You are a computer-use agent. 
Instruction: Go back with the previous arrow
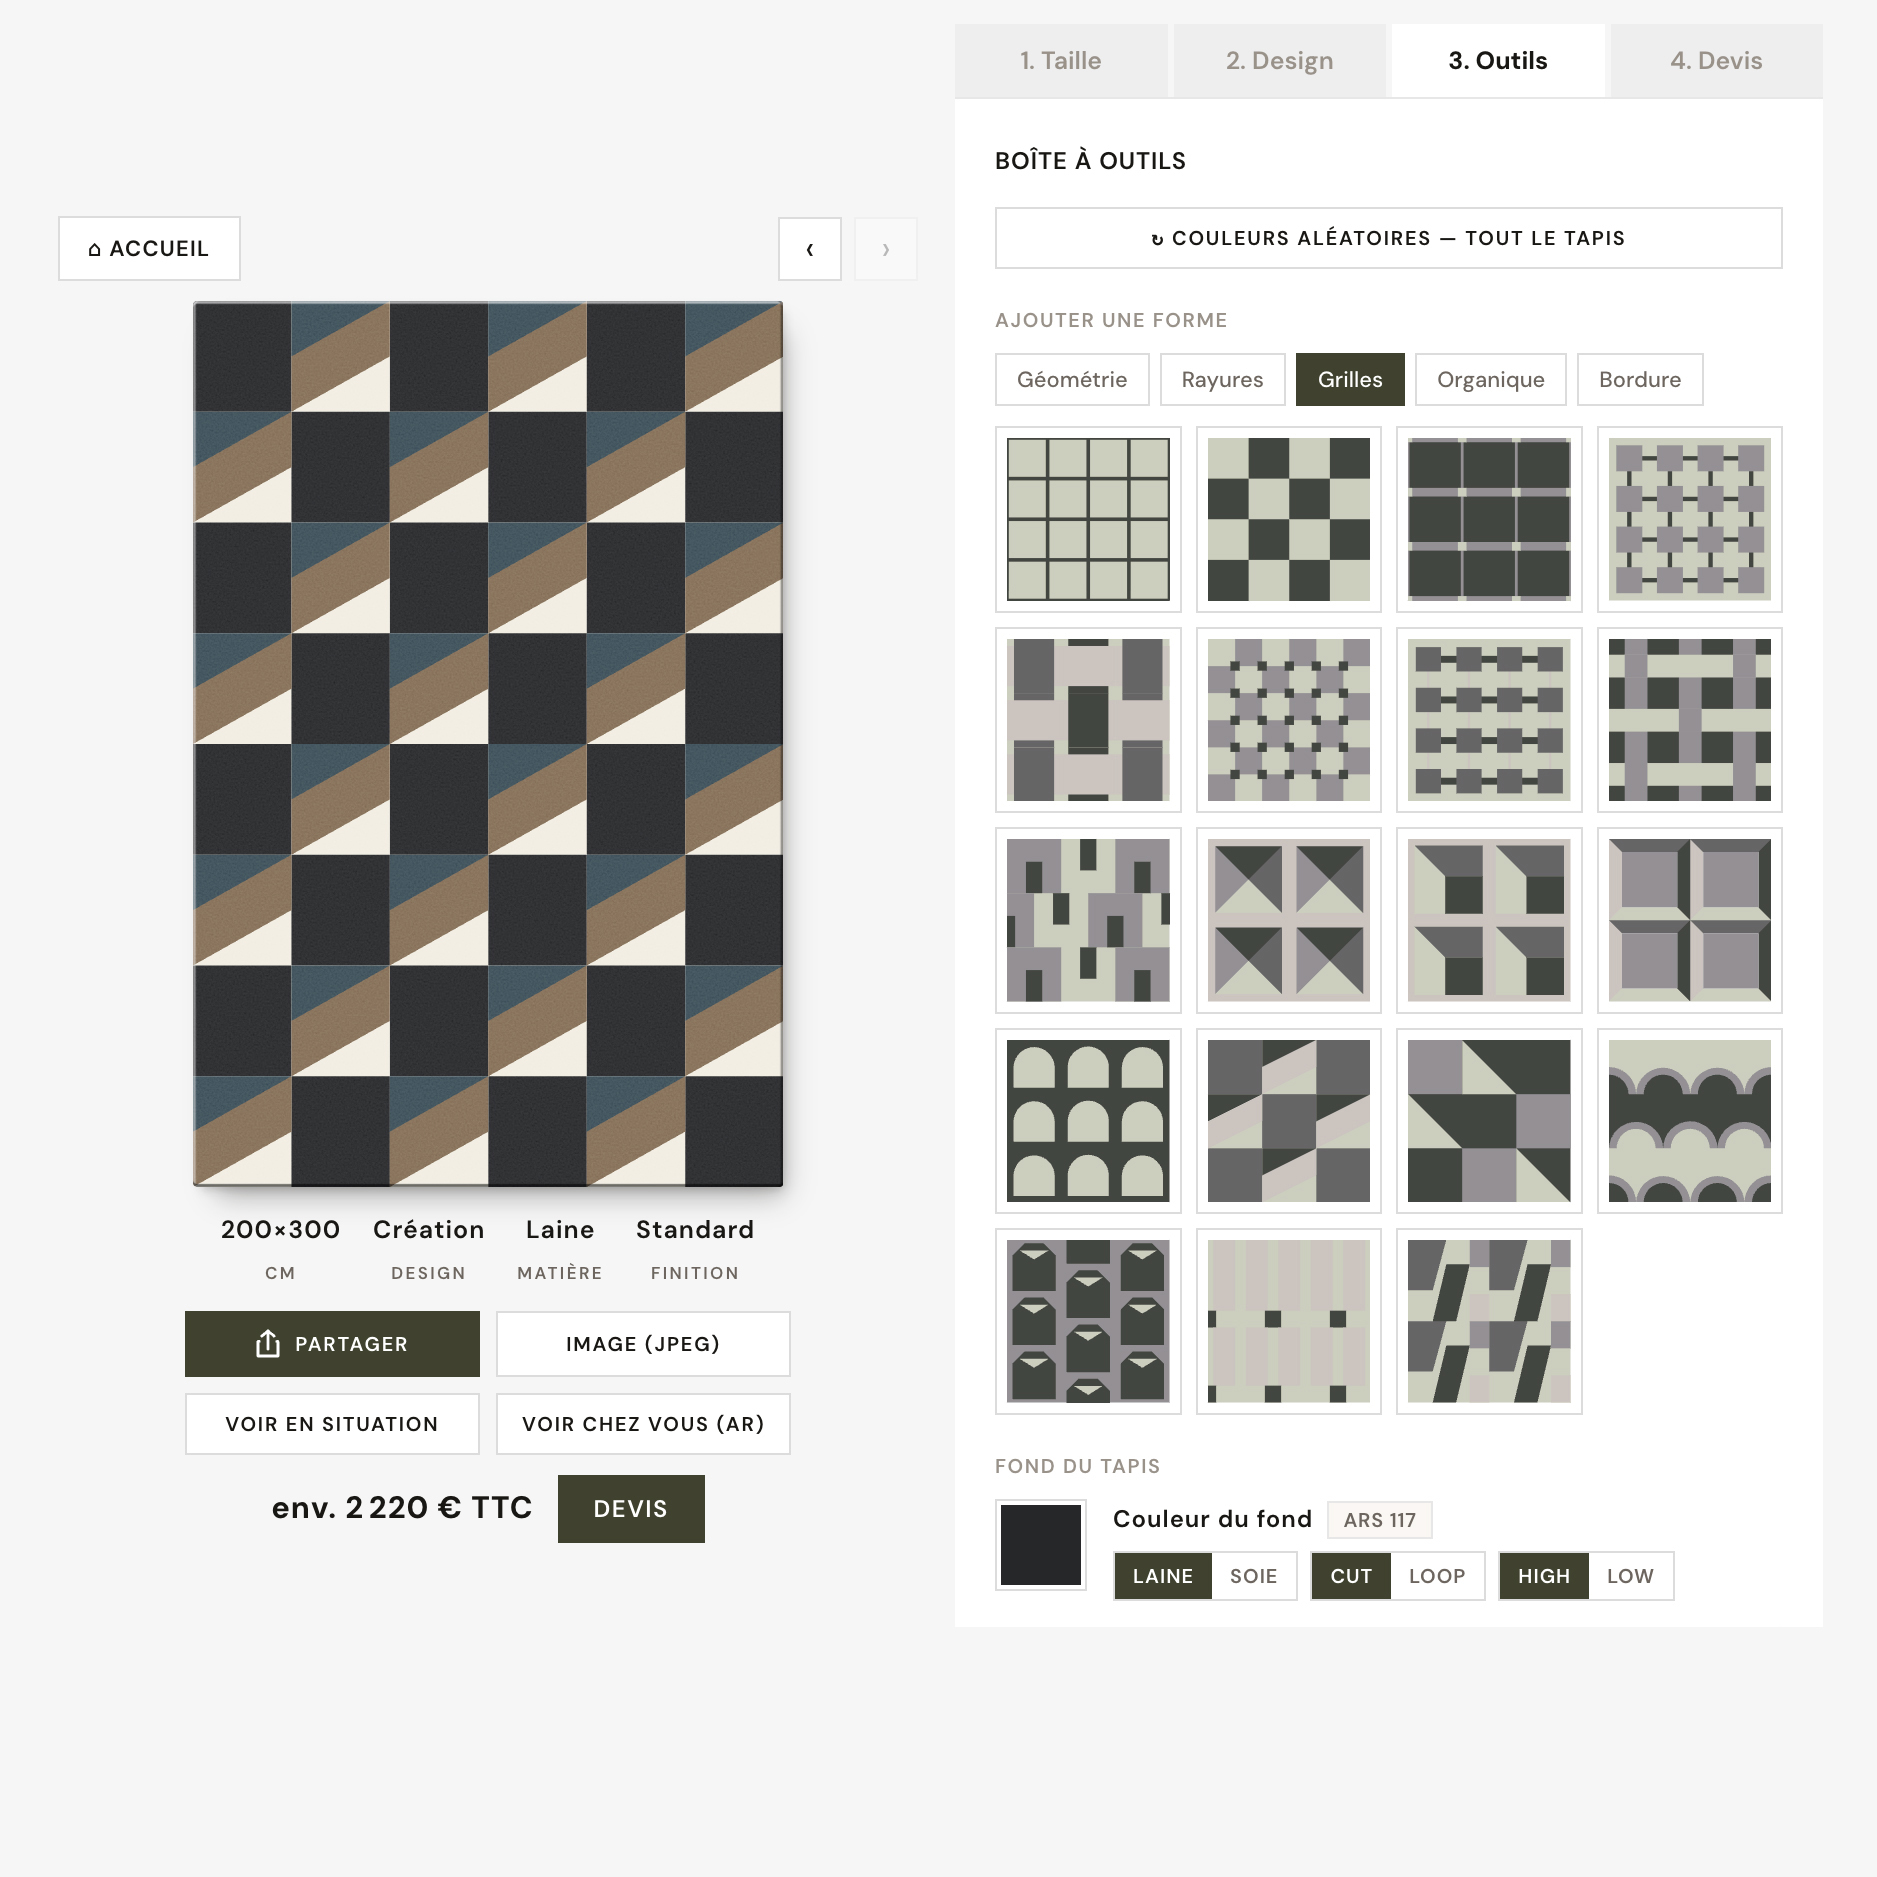pyautogui.click(x=810, y=249)
